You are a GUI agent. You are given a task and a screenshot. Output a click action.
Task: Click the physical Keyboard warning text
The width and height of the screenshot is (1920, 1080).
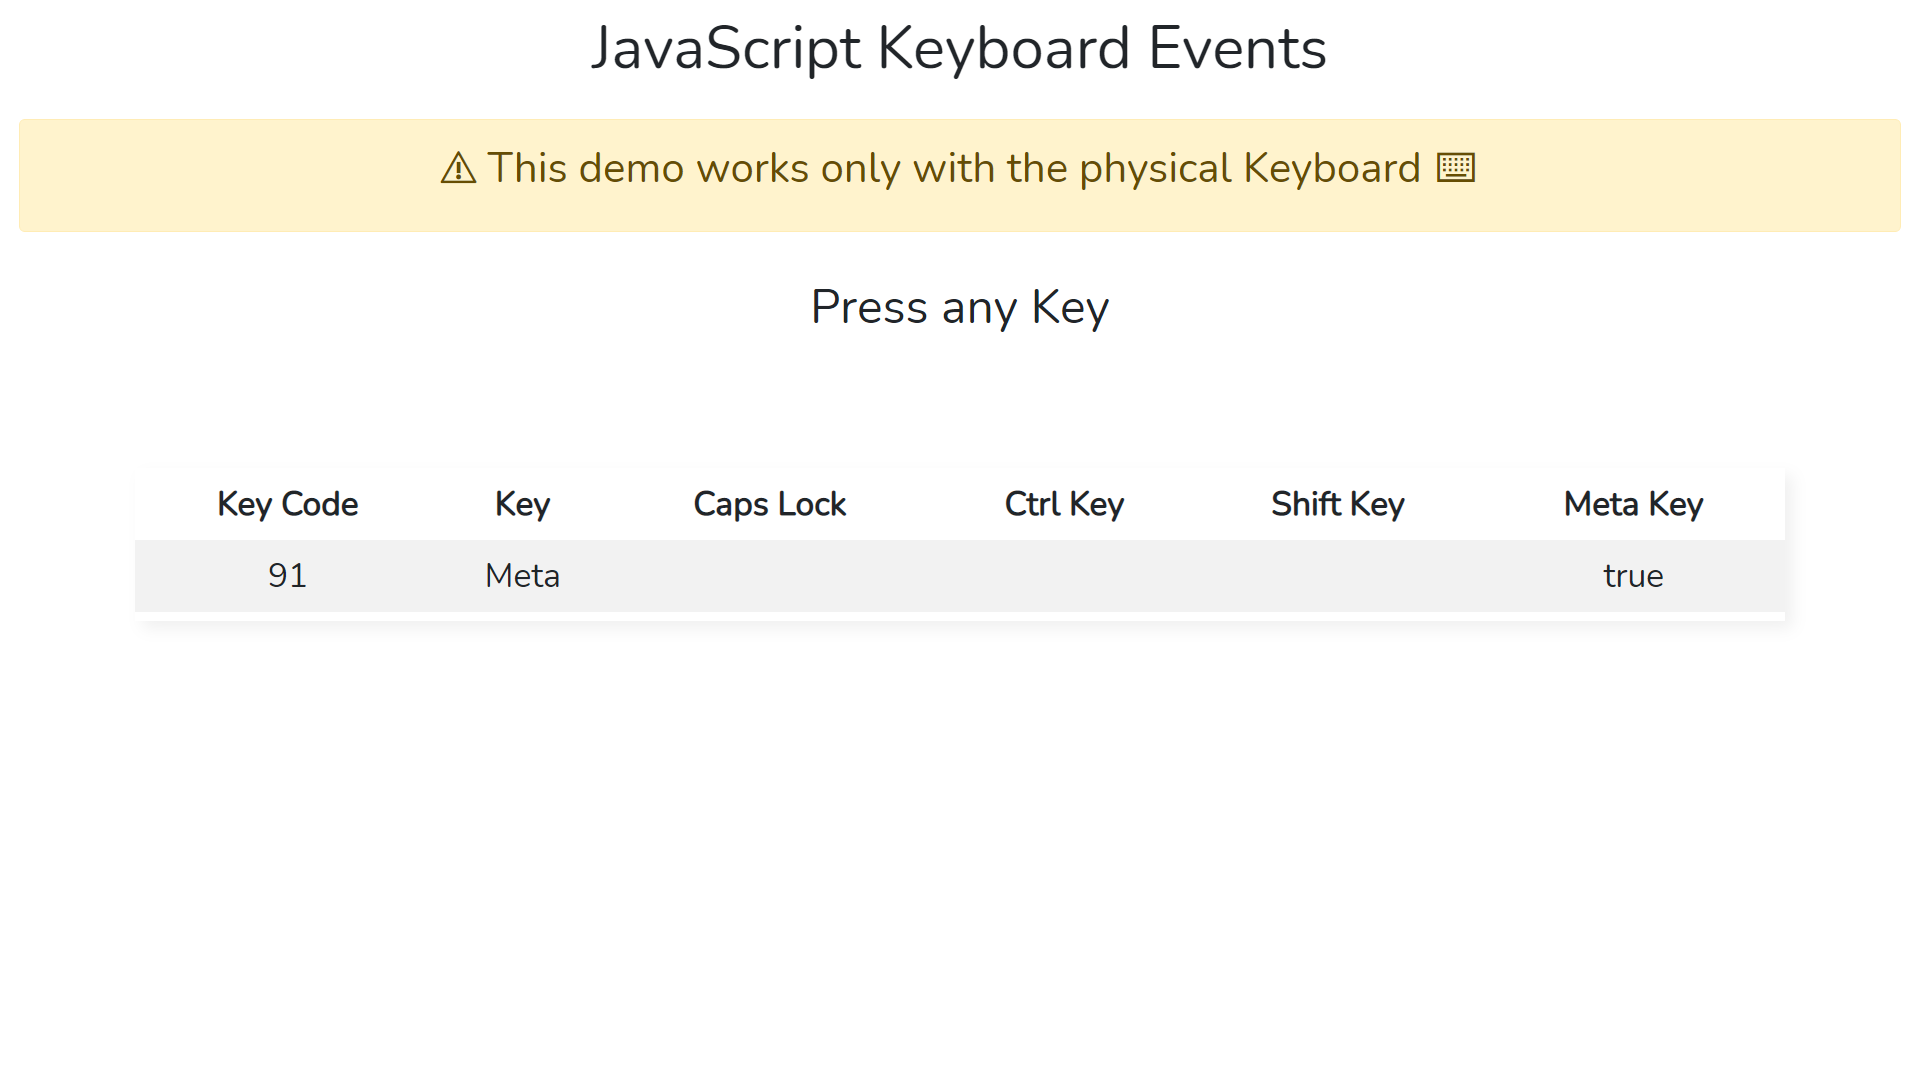coord(952,168)
